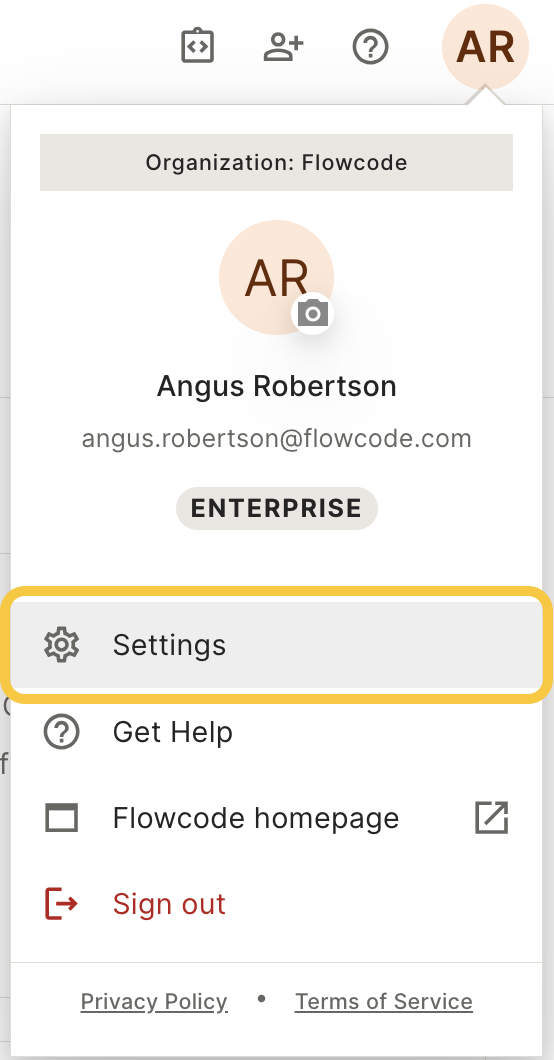Open the Privacy Policy link

click(154, 1001)
